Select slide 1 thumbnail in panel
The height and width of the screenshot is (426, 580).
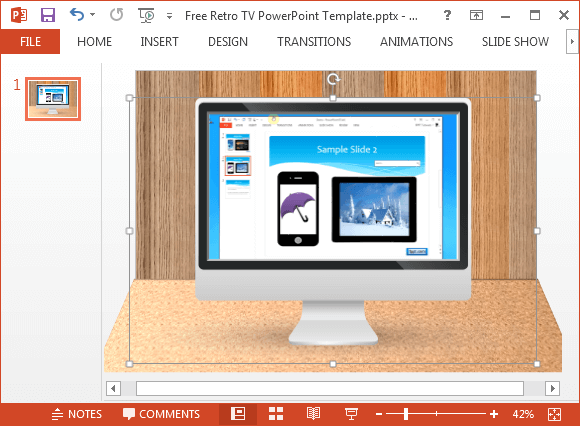(53, 99)
